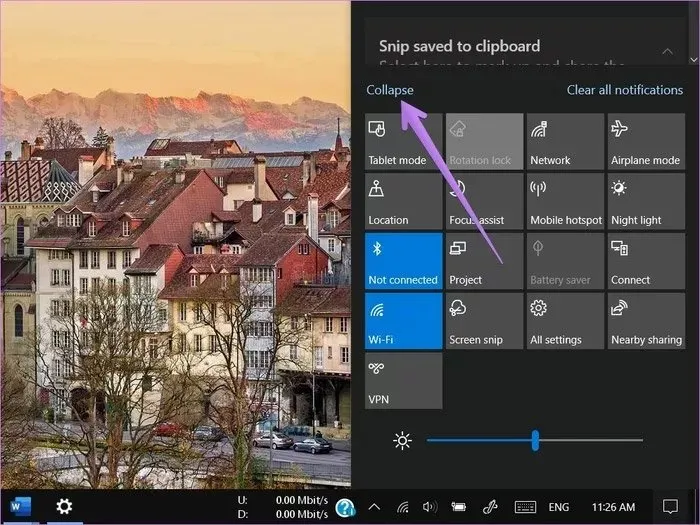Image resolution: width=700 pixels, height=525 pixels.
Task: Clear all notifications
Action: point(625,90)
